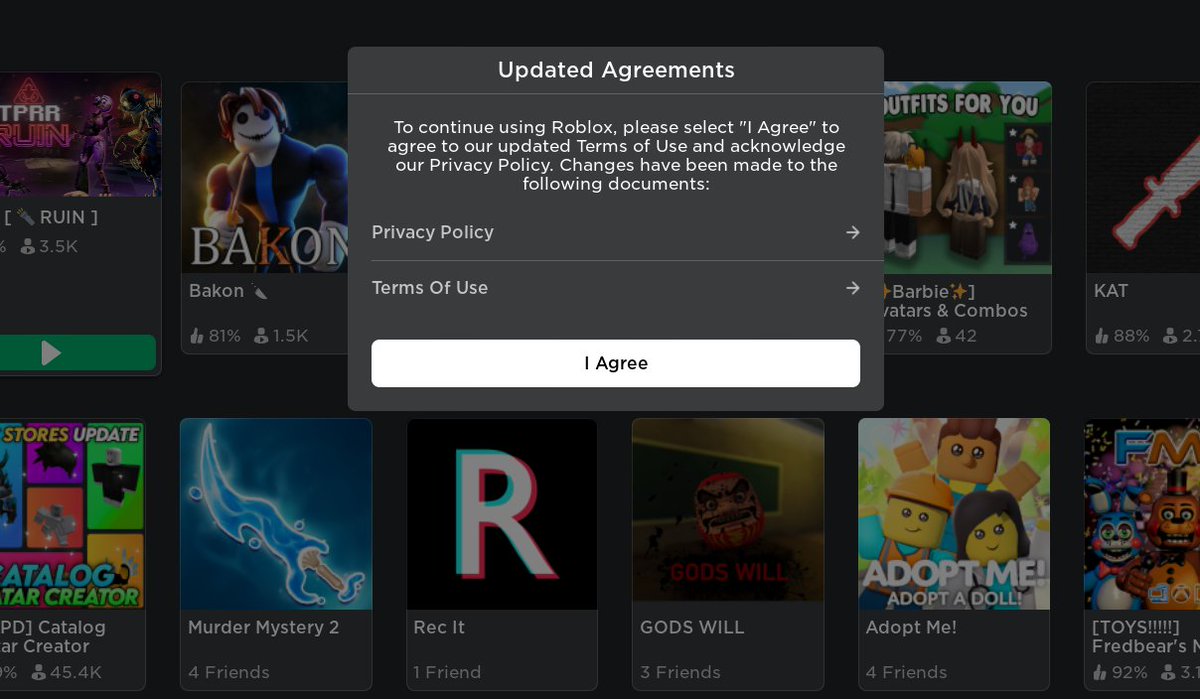1200x699 pixels.
Task: Click the Updated Agreements dialog heading
Action: pyautogui.click(x=616, y=70)
